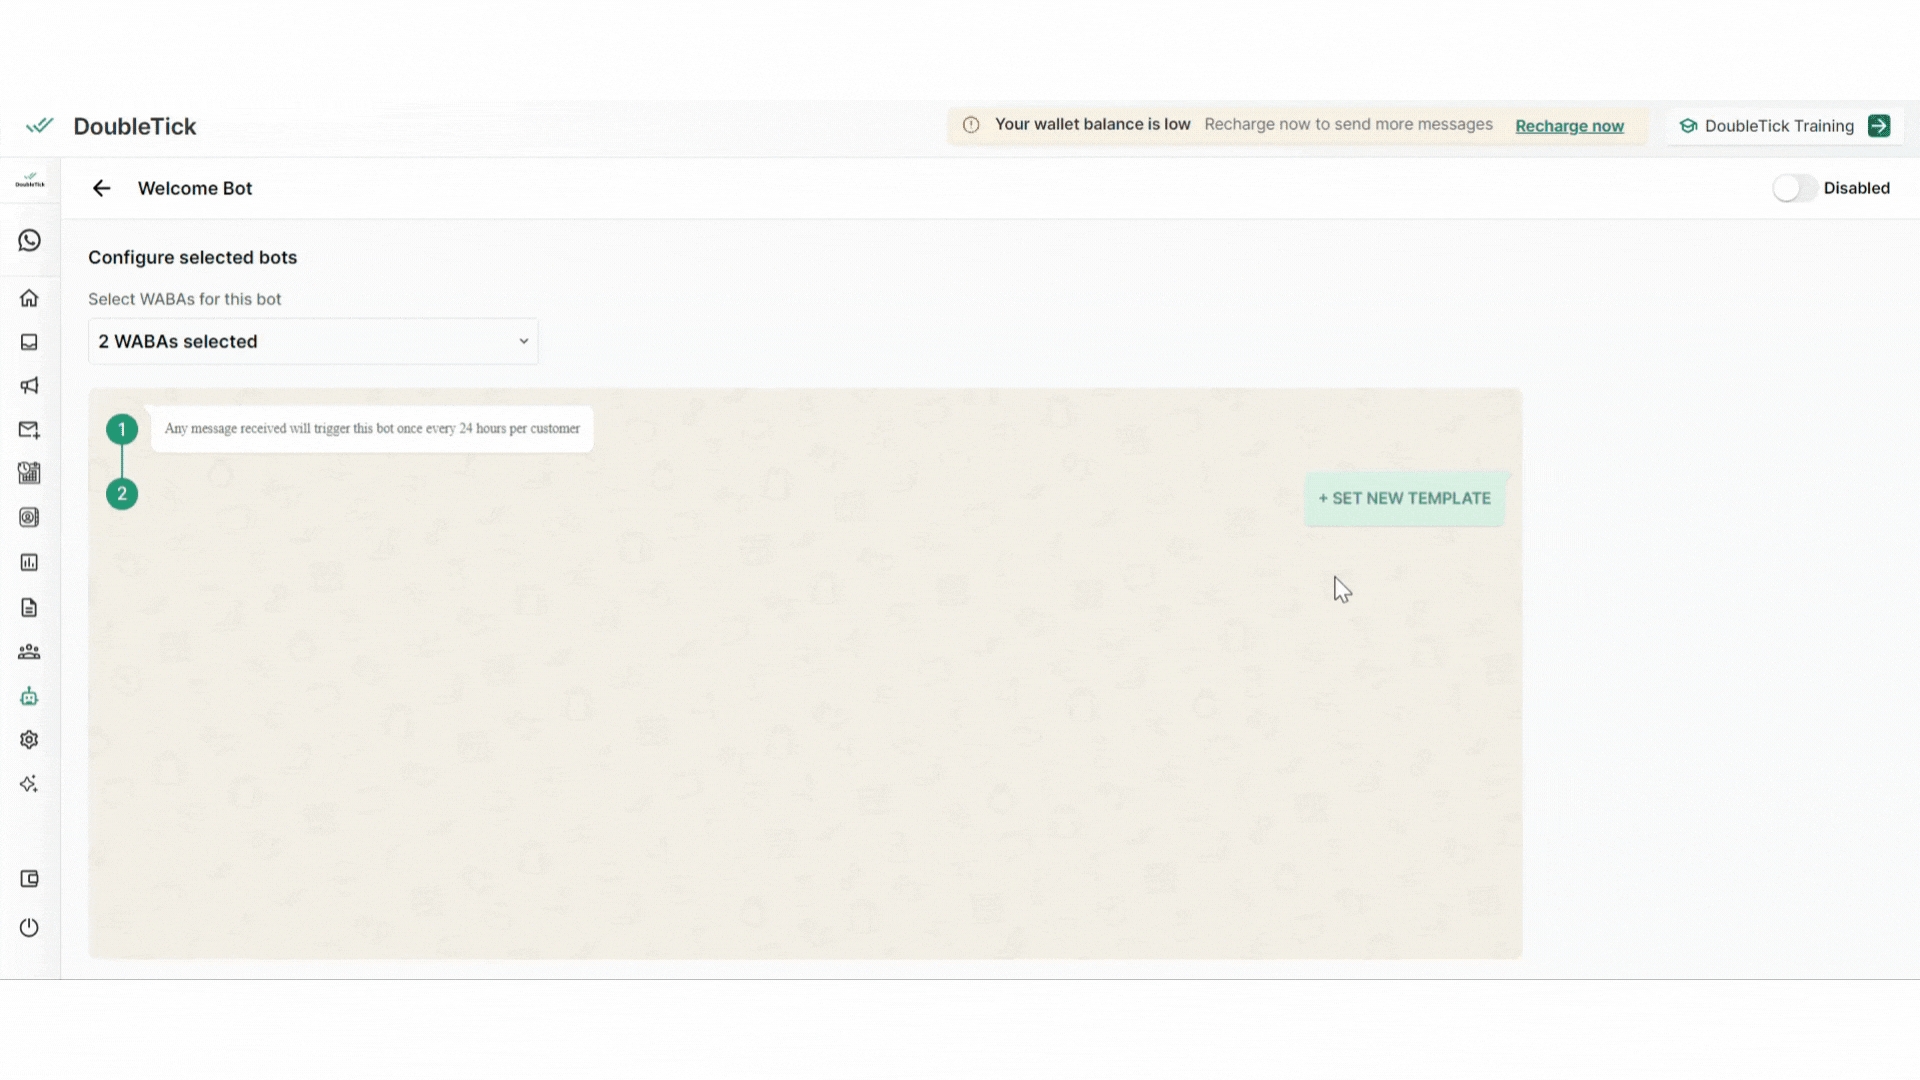Open the WhatsApp icon in sidebar
This screenshot has height=1080, width=1920.
point(29,241)
